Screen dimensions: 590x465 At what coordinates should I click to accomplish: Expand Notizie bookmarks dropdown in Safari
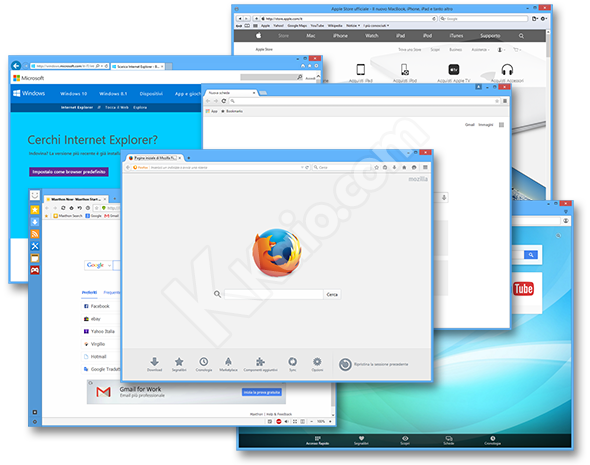click(353, 26)
